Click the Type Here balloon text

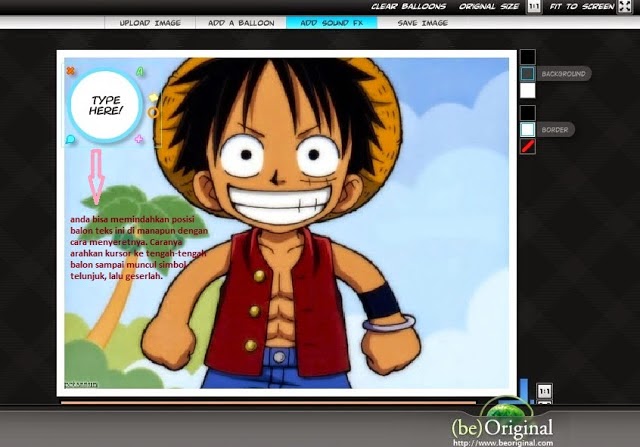(x=106, y=105)
